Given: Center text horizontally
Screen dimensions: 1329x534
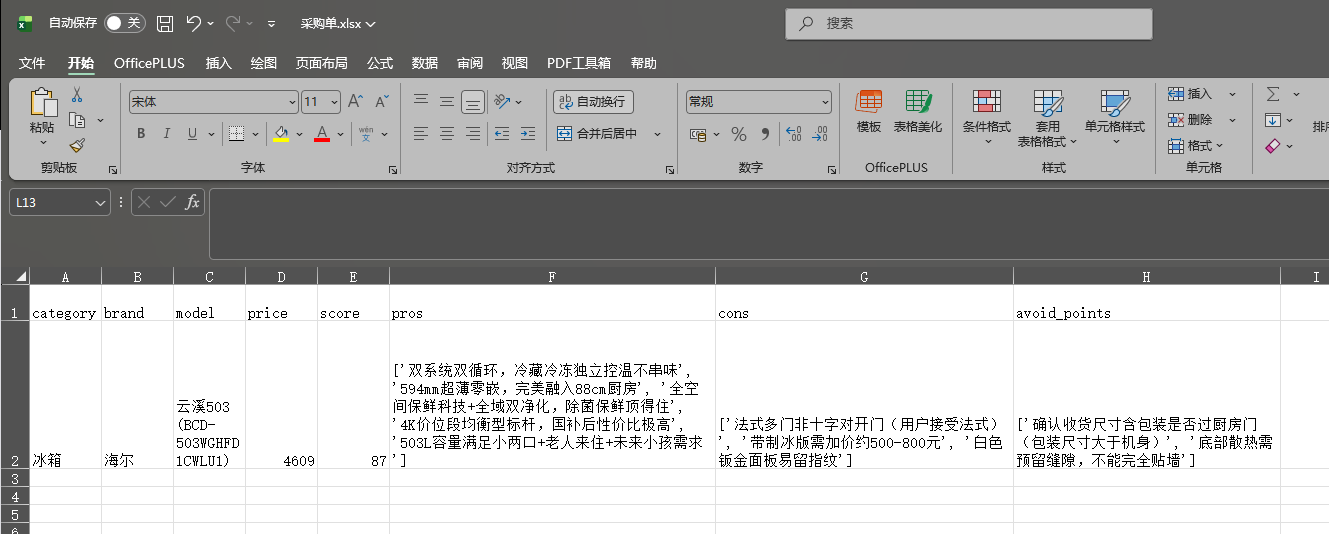Looking at the screenshot, I should coord(447,133).
